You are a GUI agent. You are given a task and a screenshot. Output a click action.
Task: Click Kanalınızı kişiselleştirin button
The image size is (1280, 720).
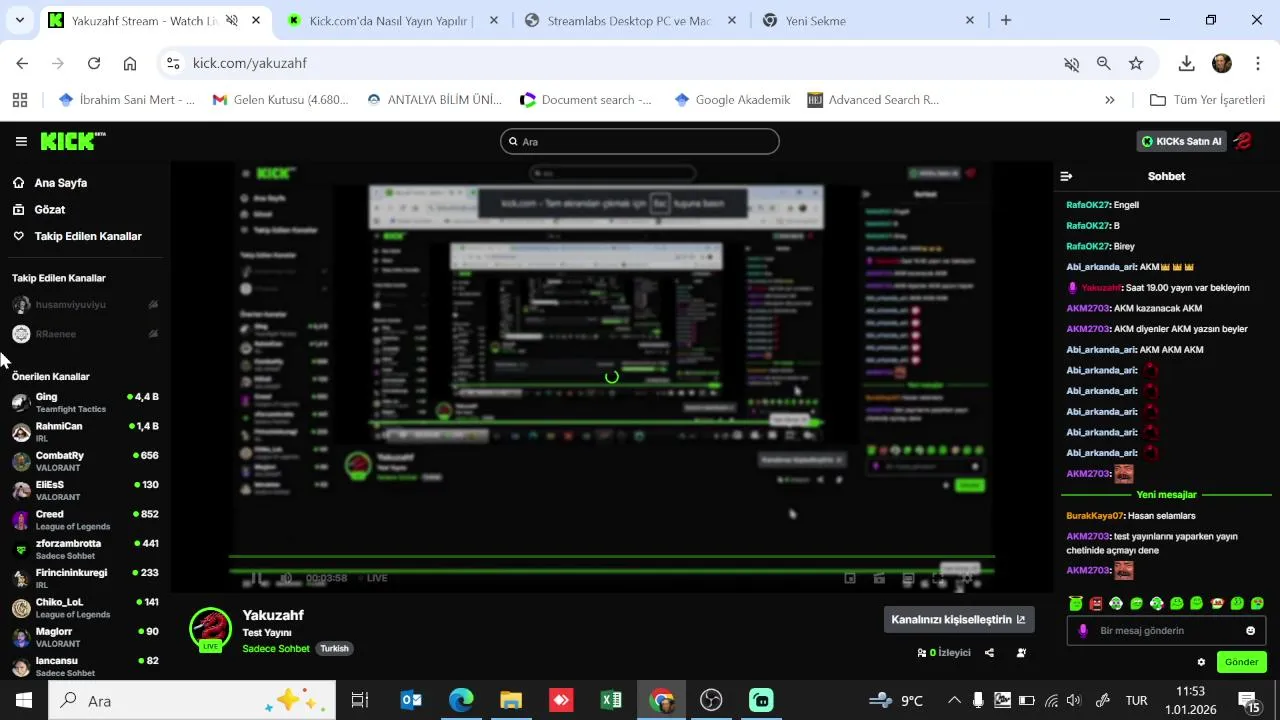[x=958, y=619]
